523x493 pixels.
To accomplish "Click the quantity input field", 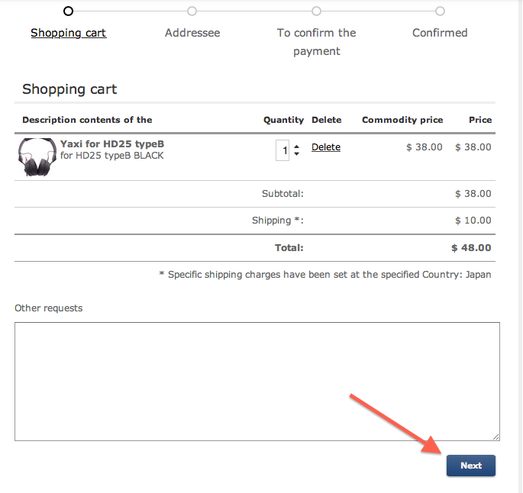I will click(x=282, y=150).
